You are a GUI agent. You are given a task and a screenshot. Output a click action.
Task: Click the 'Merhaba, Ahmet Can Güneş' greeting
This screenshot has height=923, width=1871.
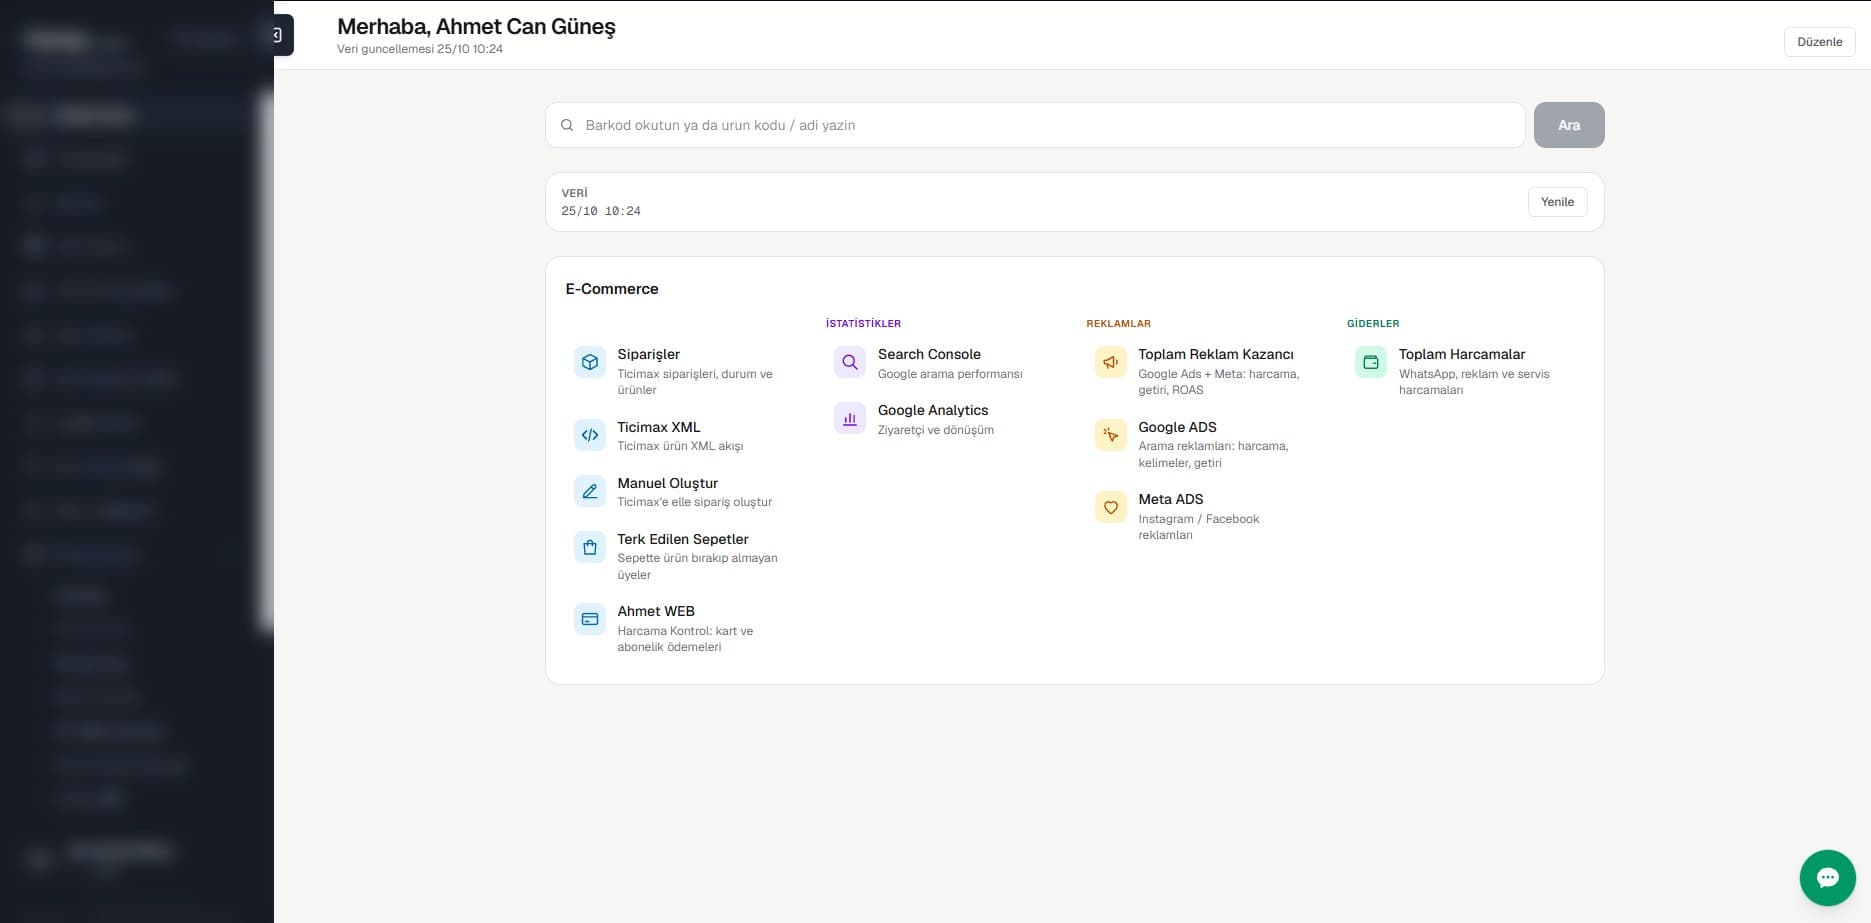pyautogui.click(x=476, y=27)
